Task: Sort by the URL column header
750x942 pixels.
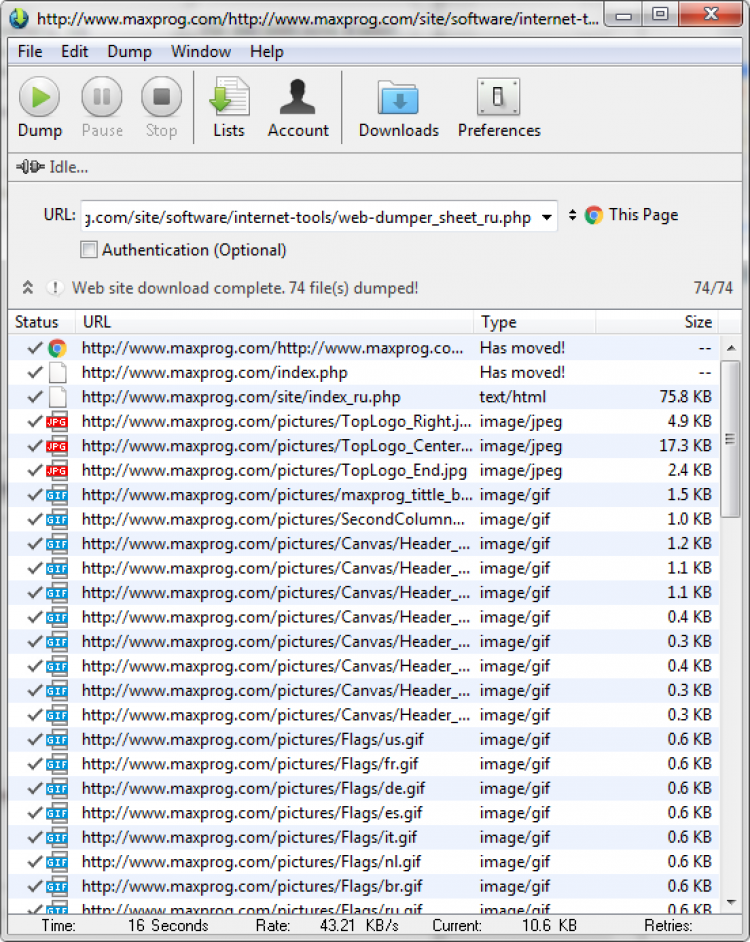Action: (x=274, y=322)
